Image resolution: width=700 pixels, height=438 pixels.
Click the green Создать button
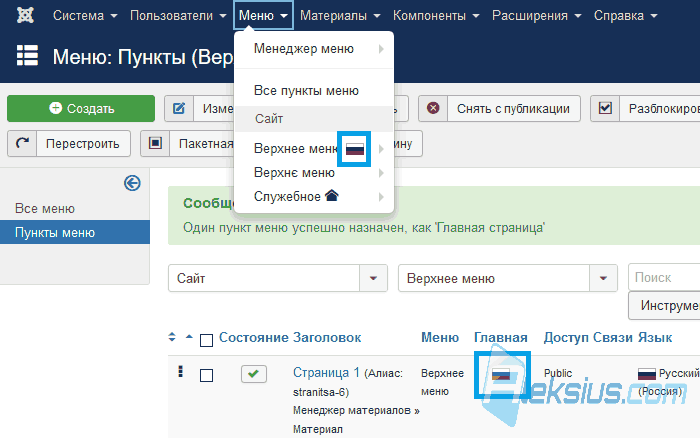(81, 108)
